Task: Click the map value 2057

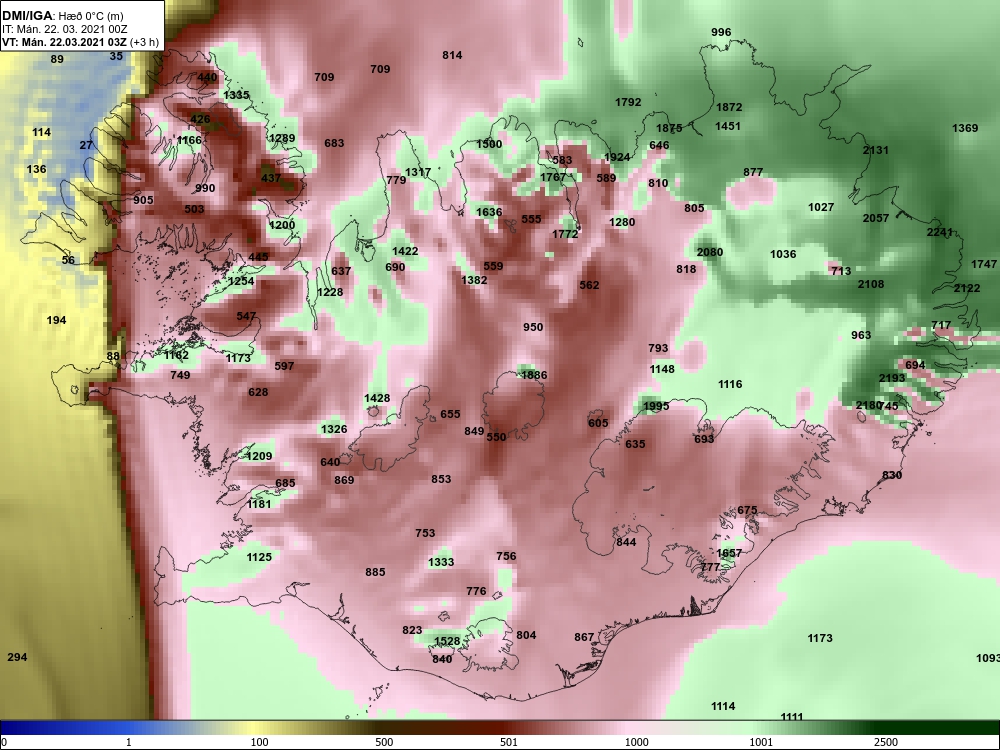Action: click(x=876, y=217)
